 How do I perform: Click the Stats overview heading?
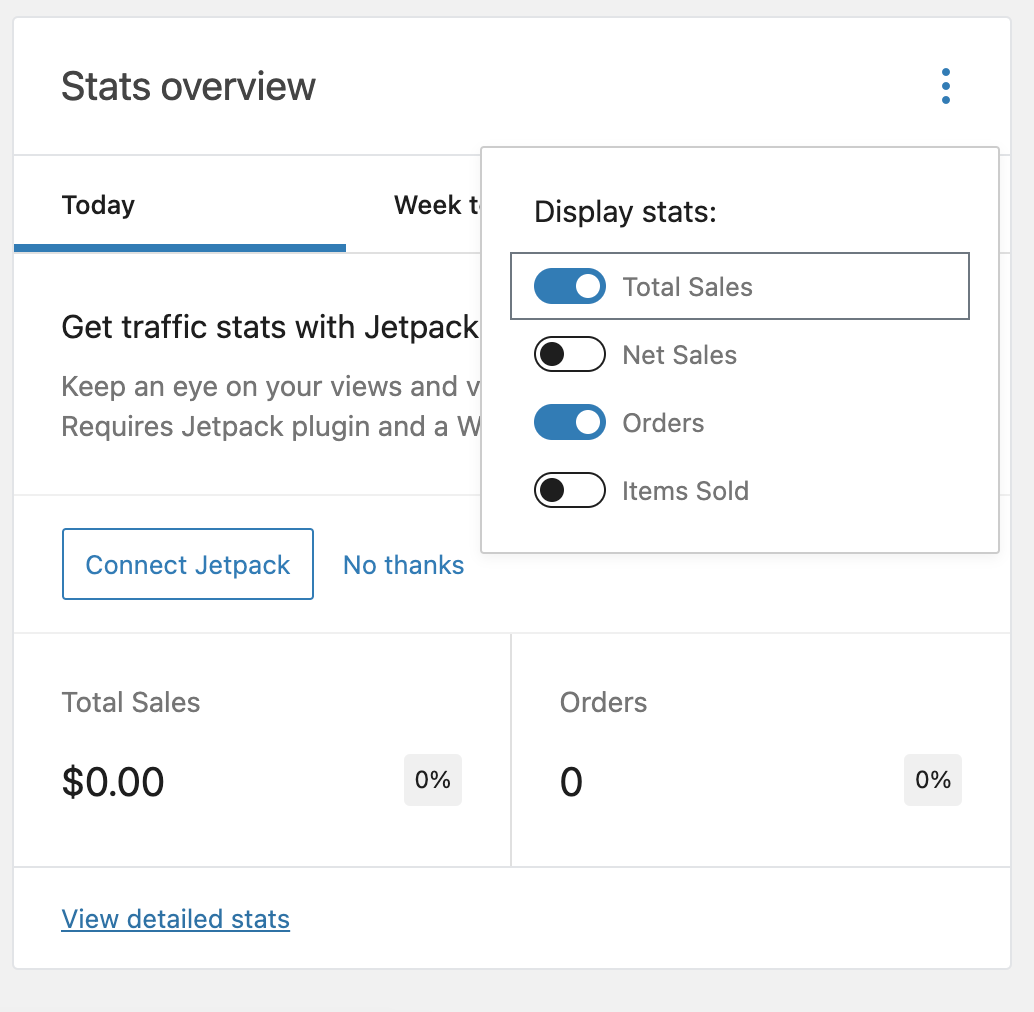pos(188,87)
